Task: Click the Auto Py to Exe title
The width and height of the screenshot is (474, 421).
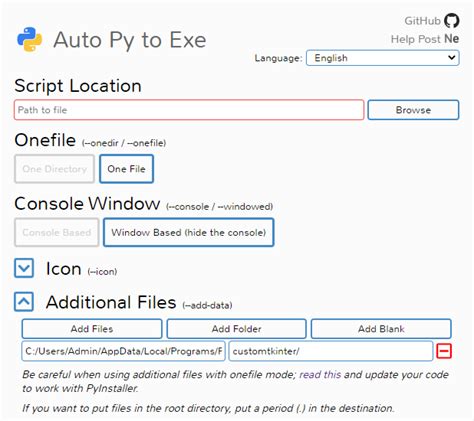Action: pos(130,40)
